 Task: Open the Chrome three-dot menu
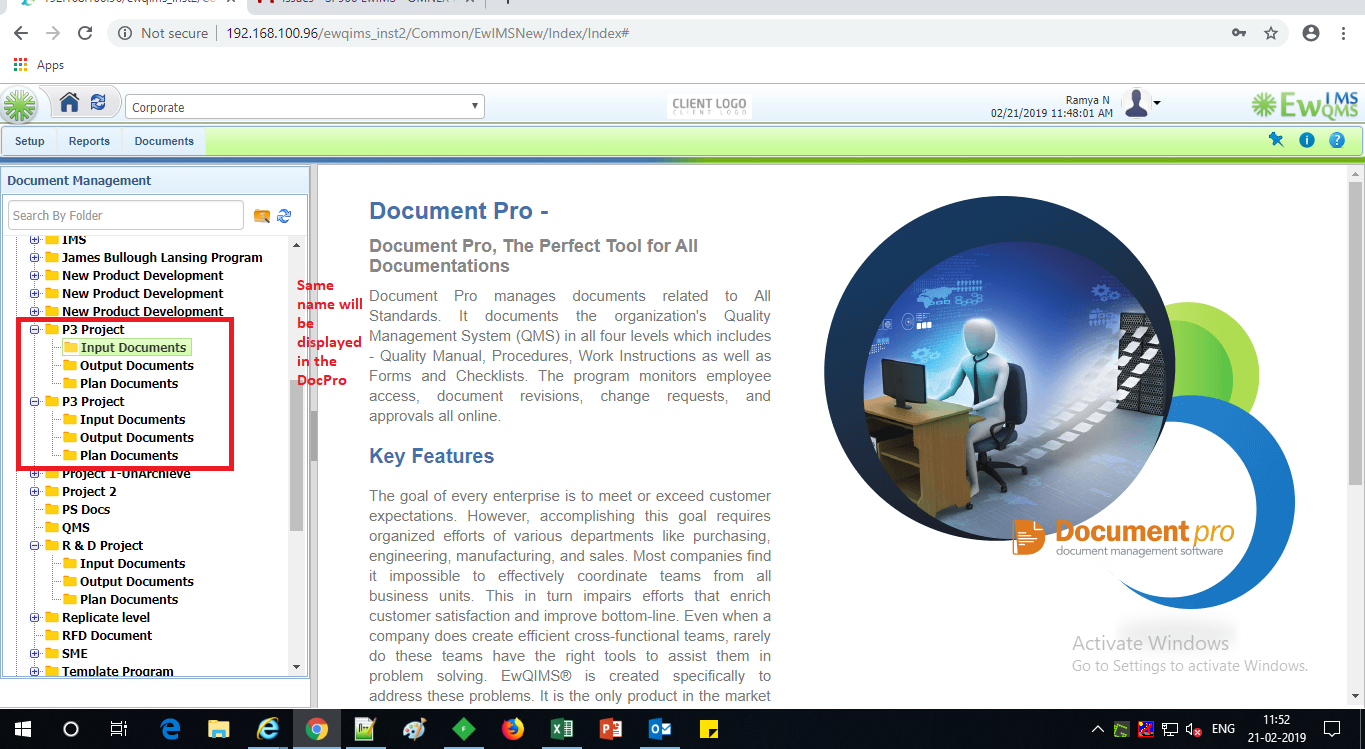(1343, 33)
